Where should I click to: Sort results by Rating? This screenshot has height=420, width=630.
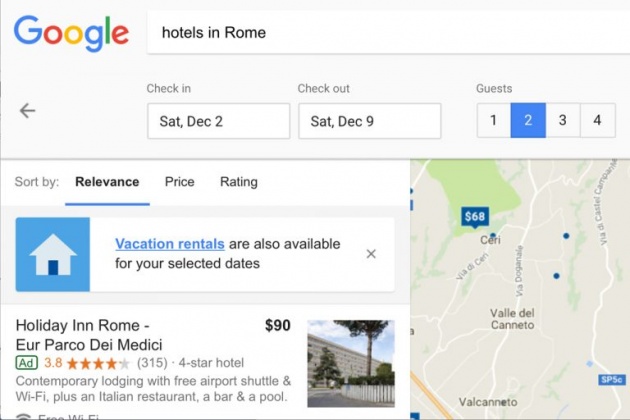point(239,182)
